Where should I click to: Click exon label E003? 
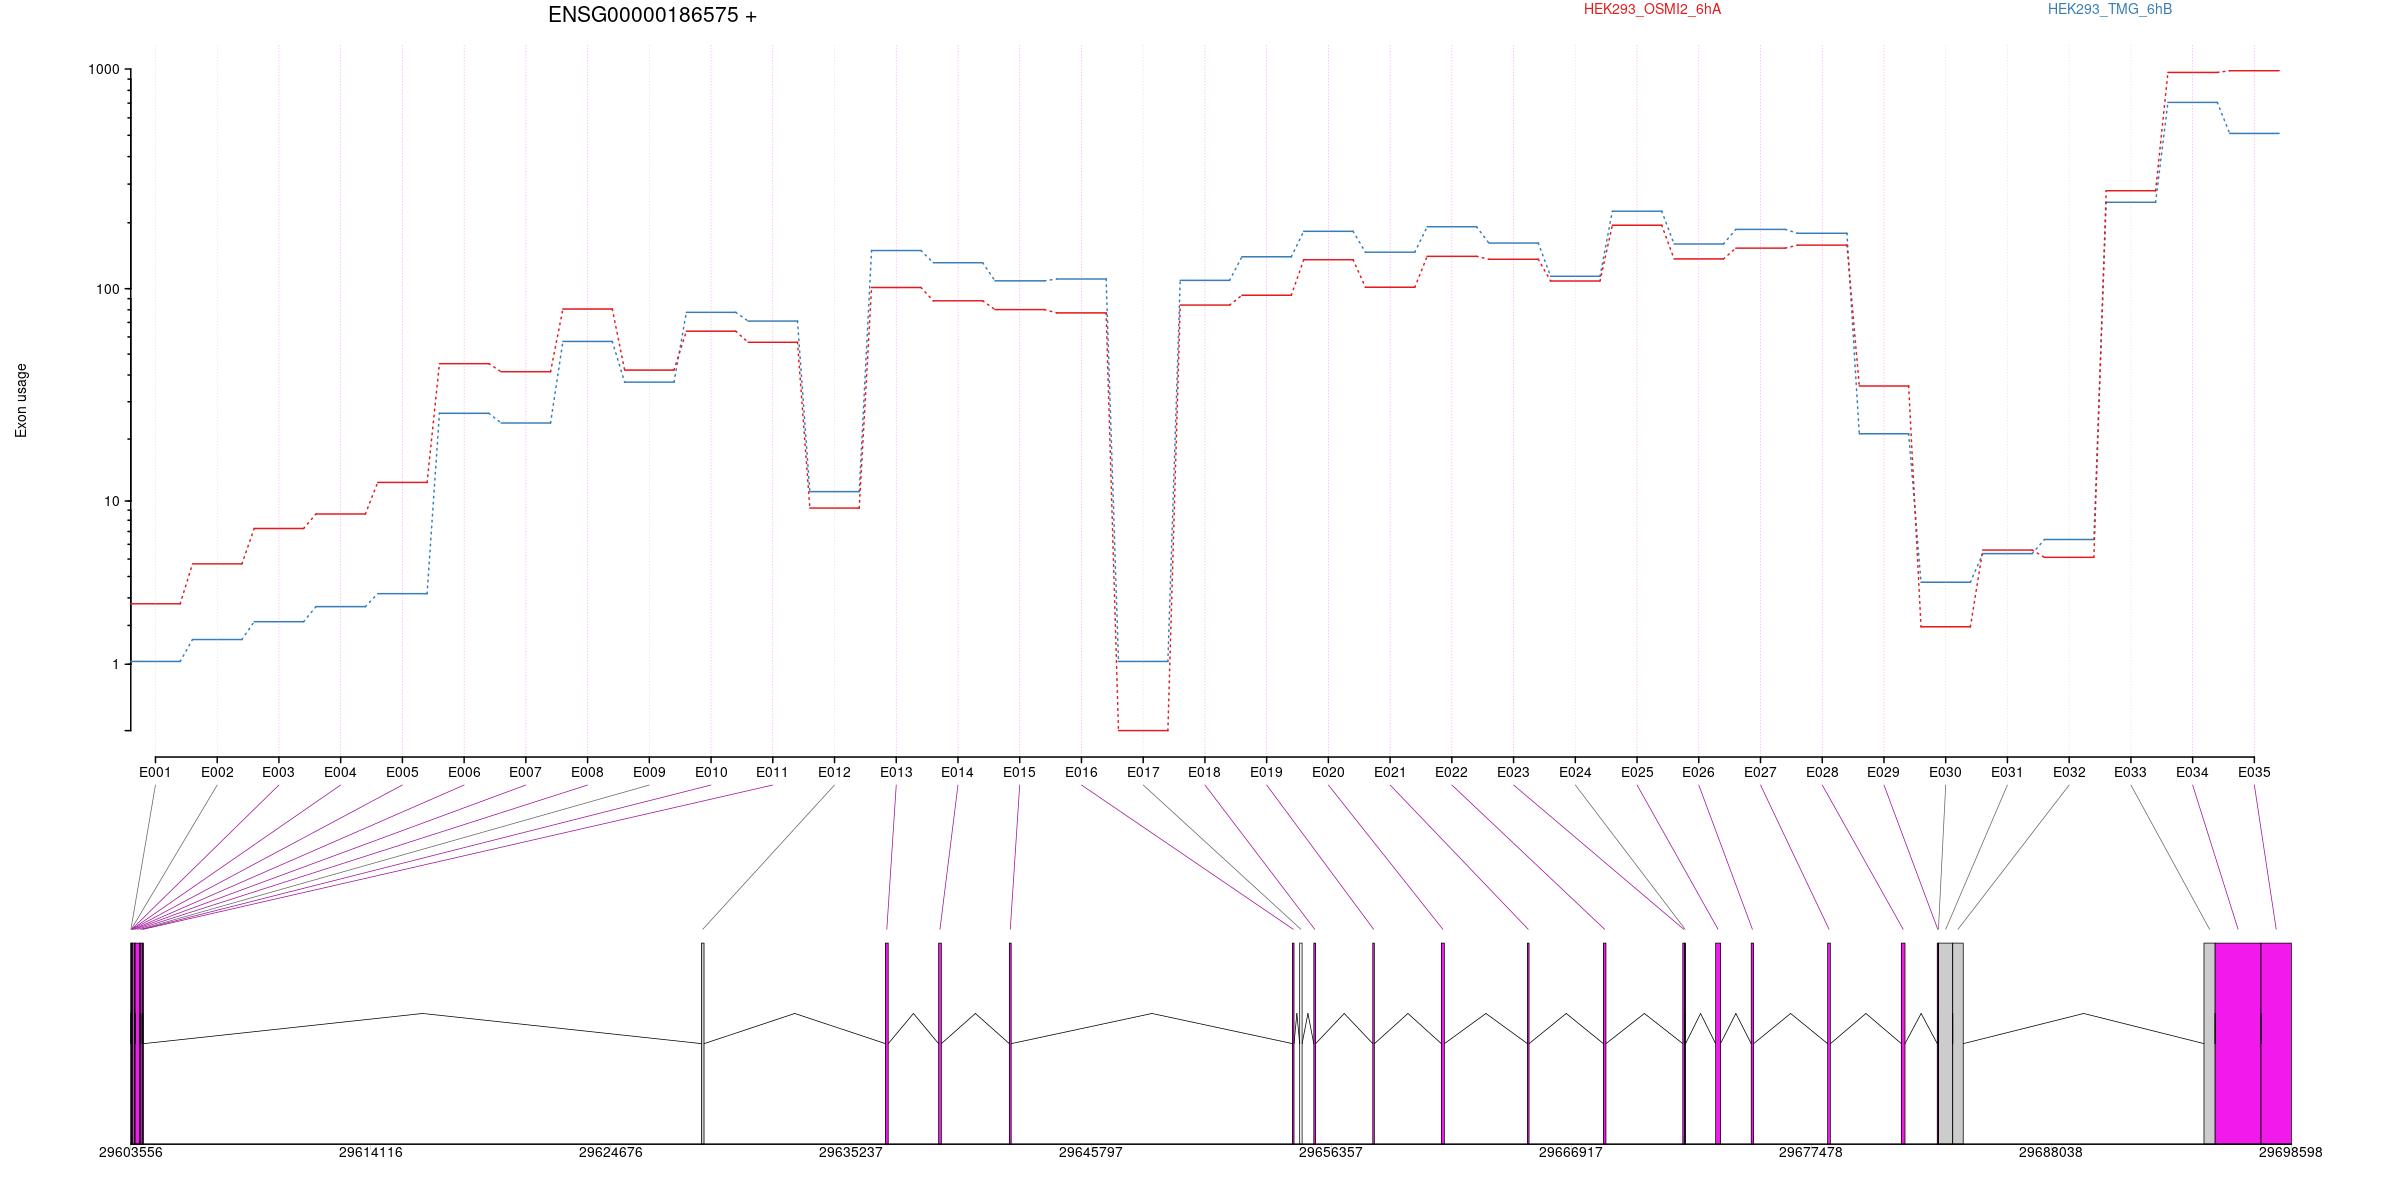click(278, 772)
